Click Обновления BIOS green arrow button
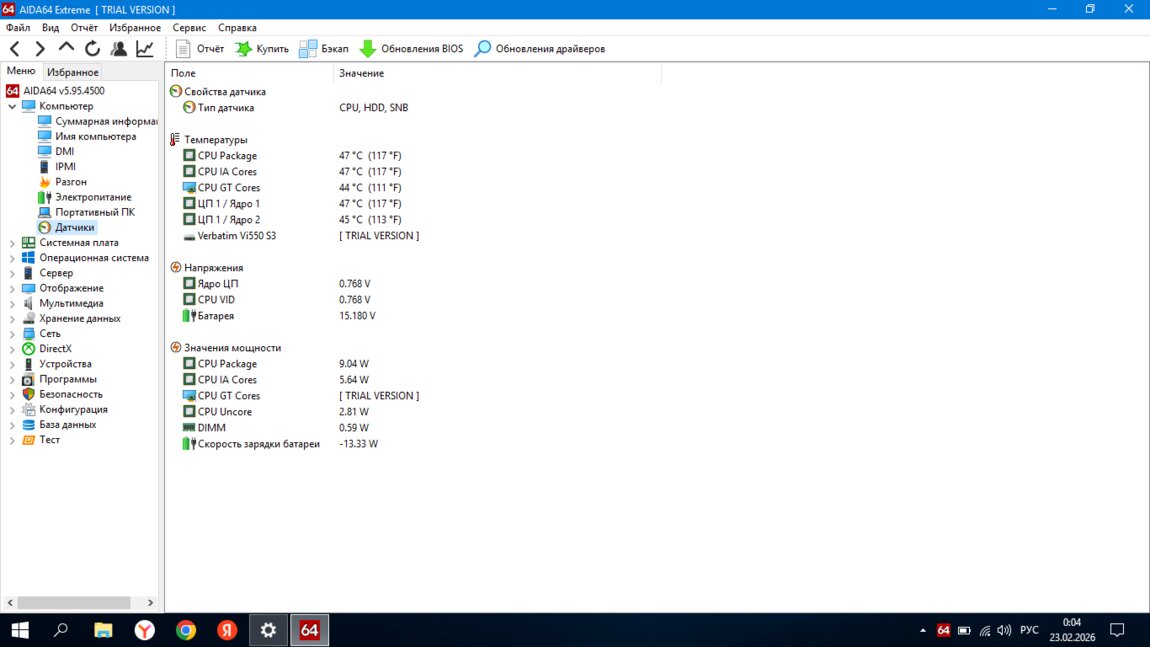 [x=411, y=48]
